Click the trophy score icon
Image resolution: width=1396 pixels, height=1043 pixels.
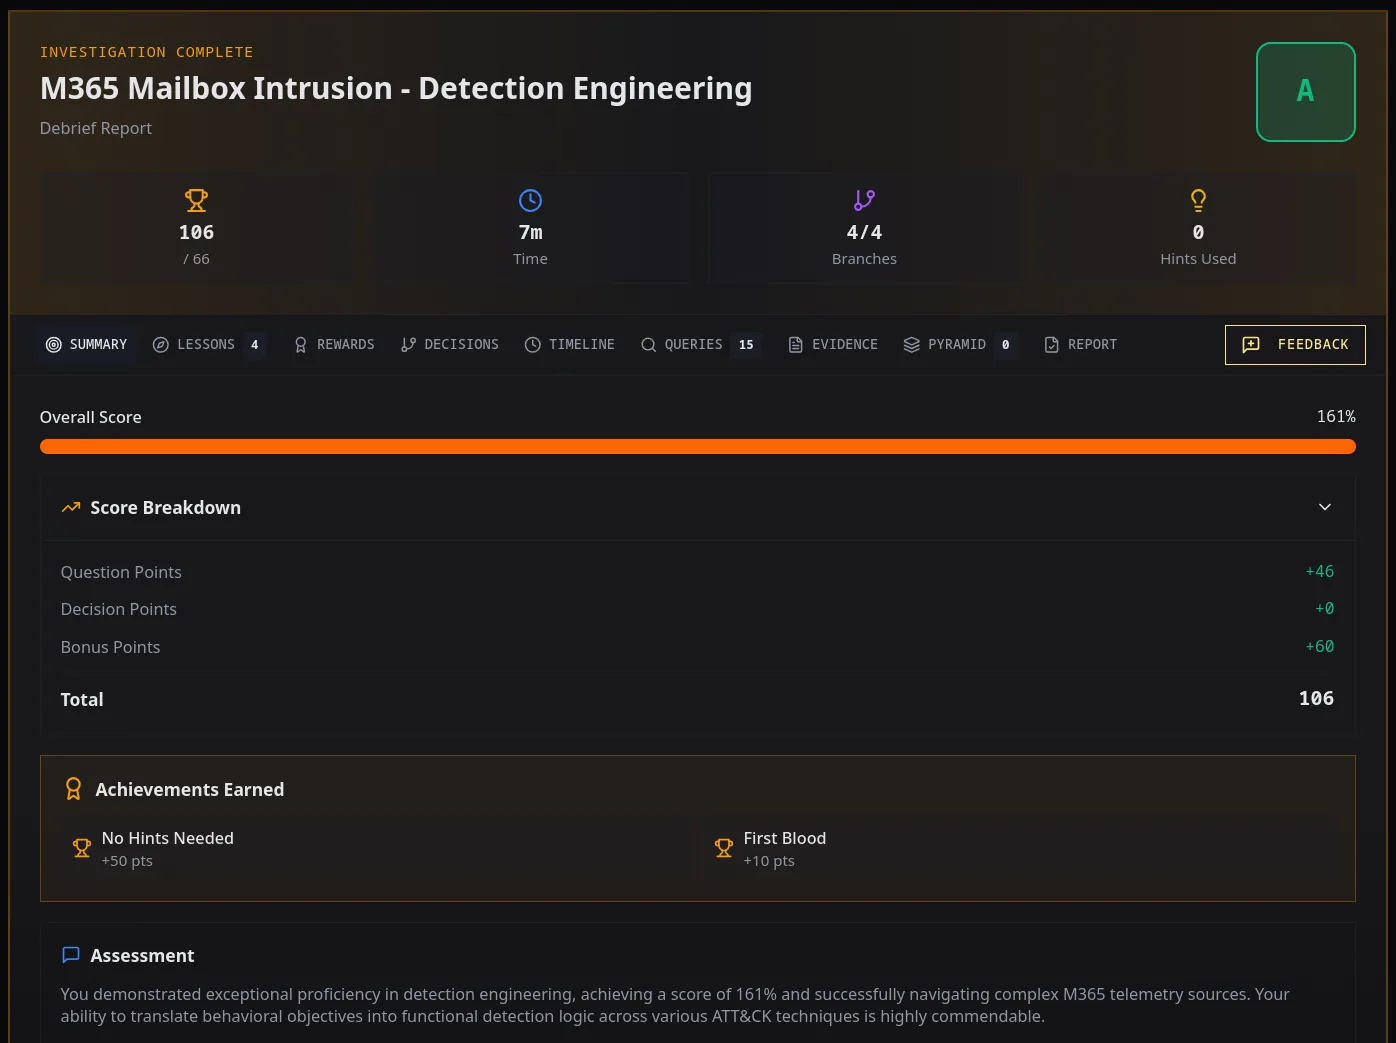[196, 200]
